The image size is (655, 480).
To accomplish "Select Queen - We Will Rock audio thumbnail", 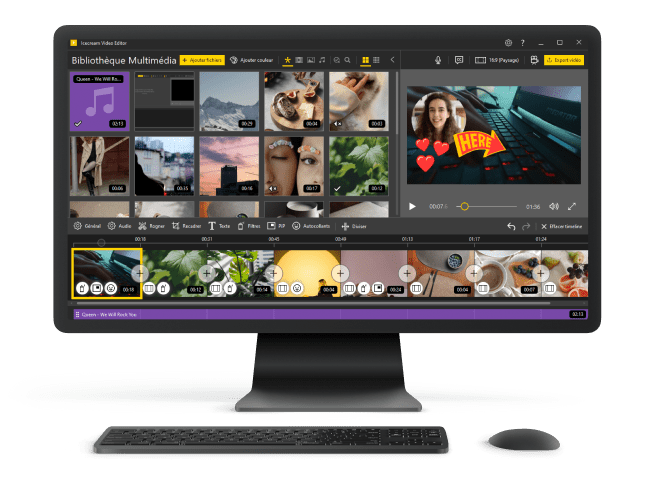I will pyautogui.click(x=100, y=102).
